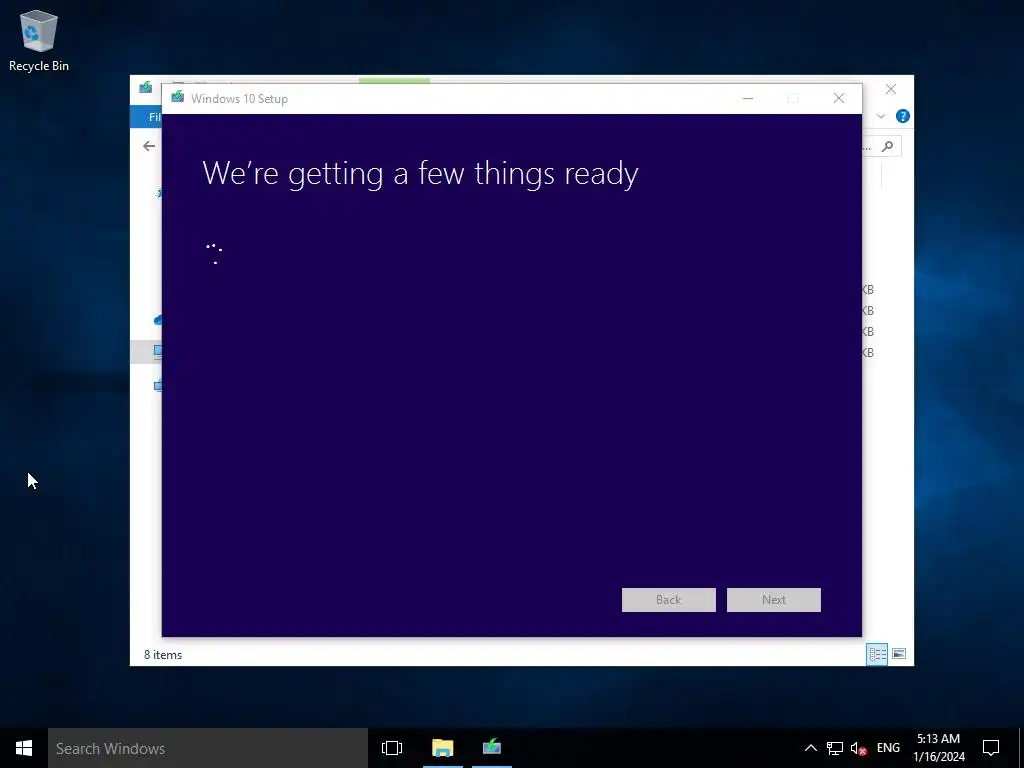Viewport: 1024px width, 768px height.
Task: Open the Recycle Bin desktop icon
Action: pos(39,40)
